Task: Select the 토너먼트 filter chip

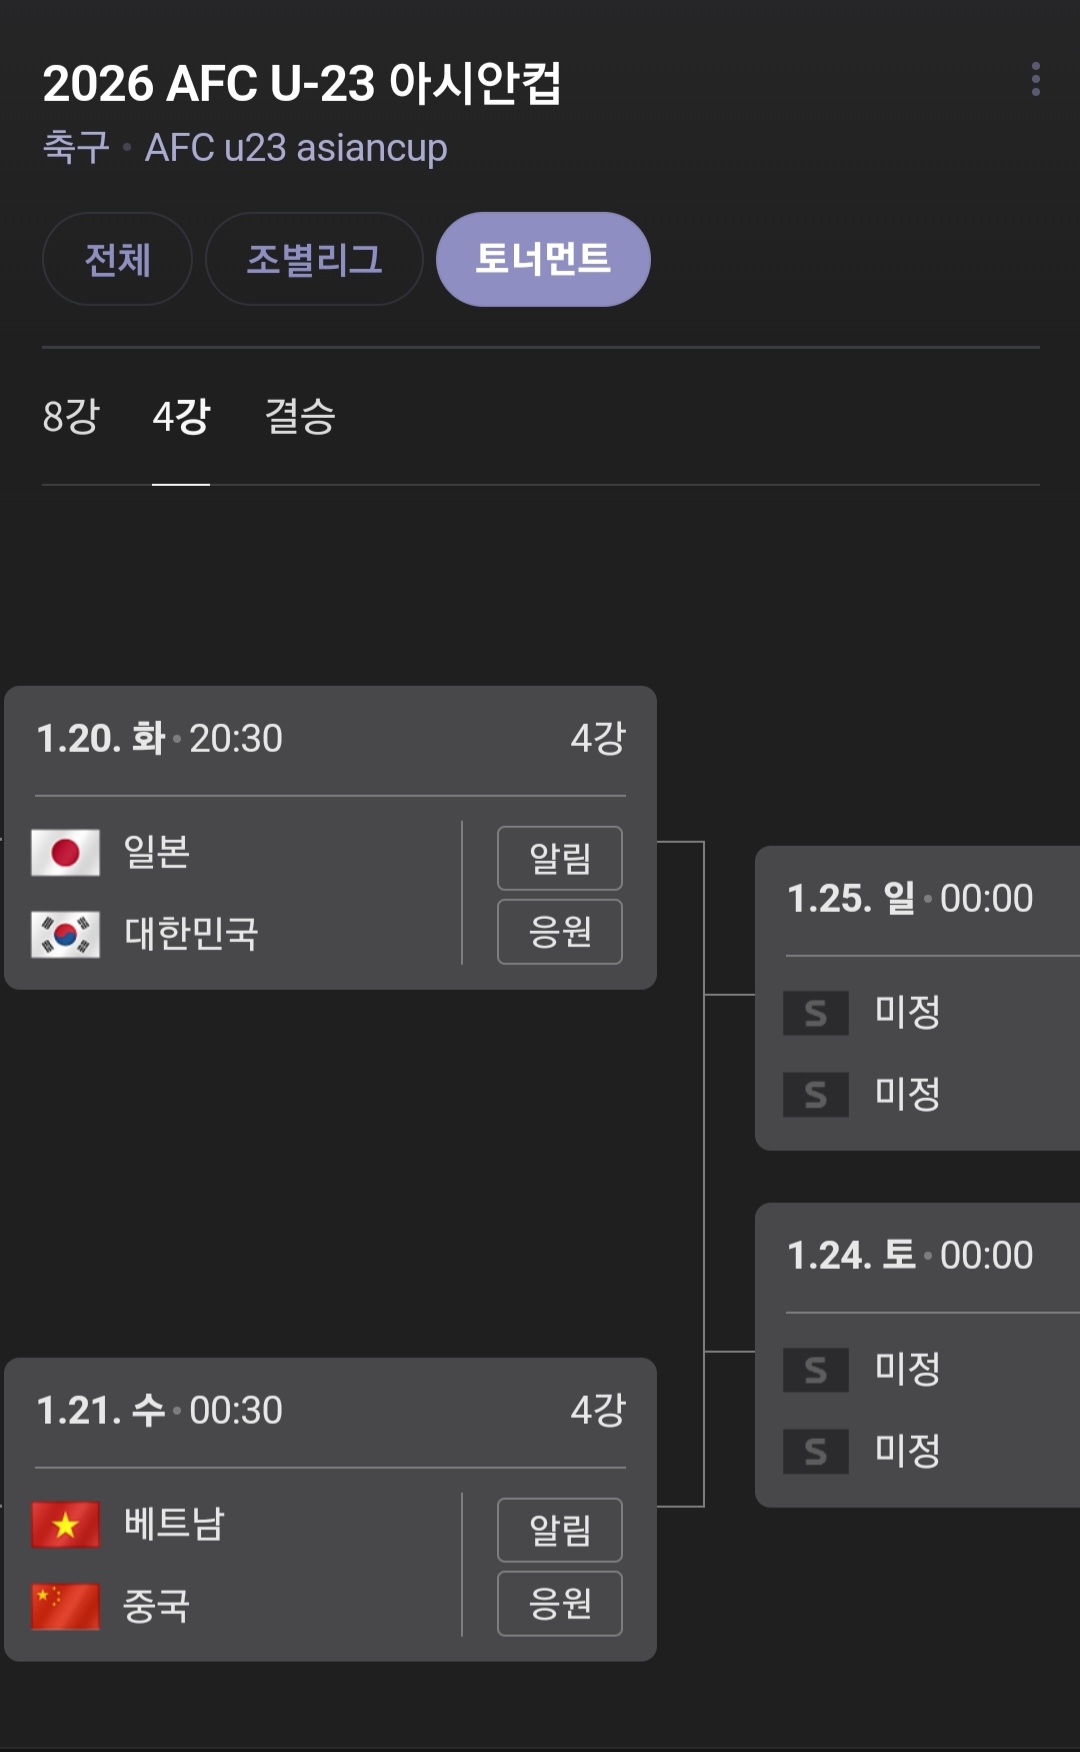Action: tap(543, 259)
